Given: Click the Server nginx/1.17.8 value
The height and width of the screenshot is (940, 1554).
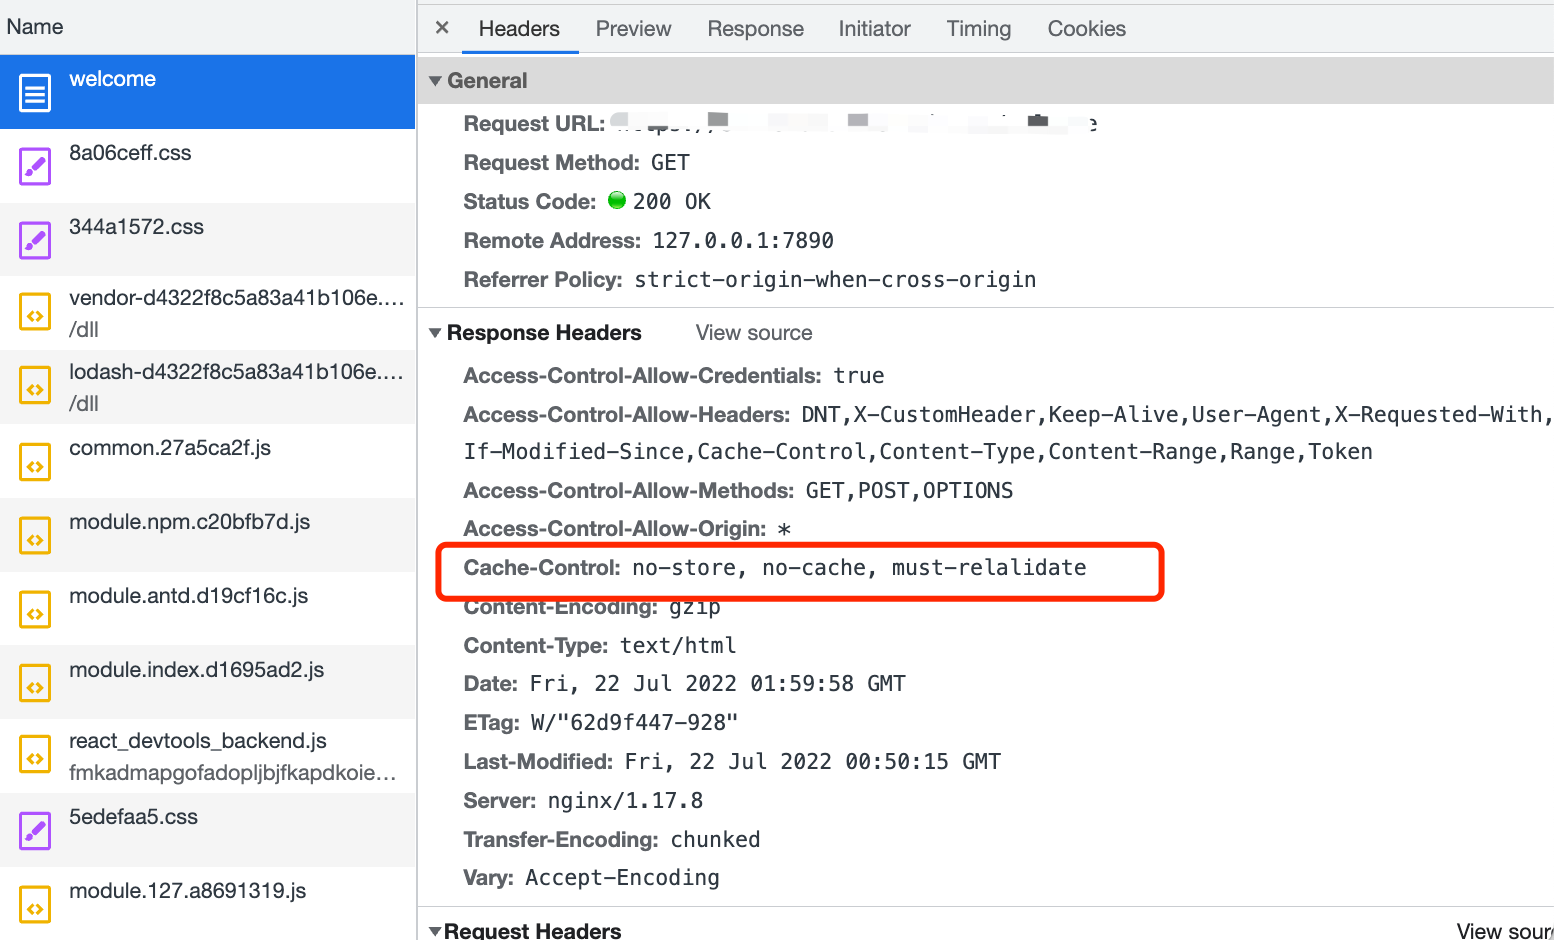Looking at the screenshot, I should 625,801.
